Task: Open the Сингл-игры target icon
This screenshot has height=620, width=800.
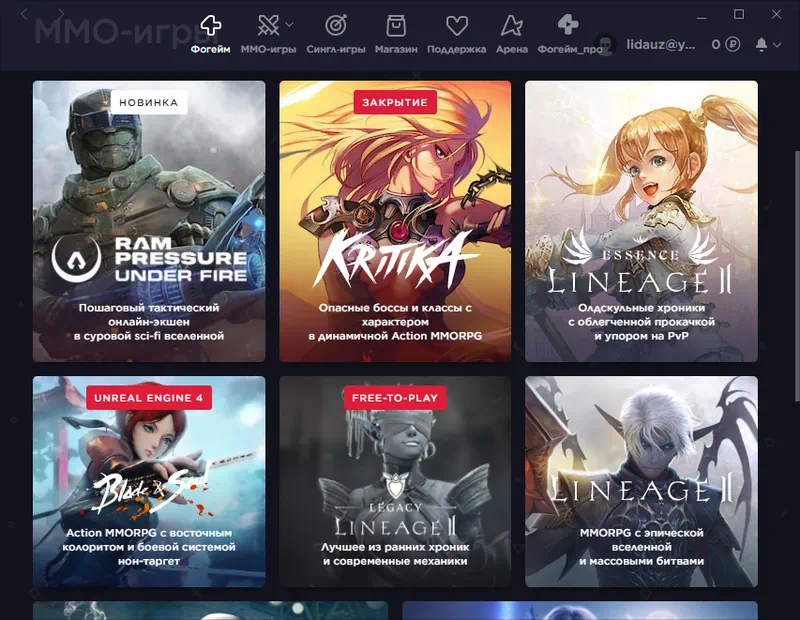Action: [336, 25]
